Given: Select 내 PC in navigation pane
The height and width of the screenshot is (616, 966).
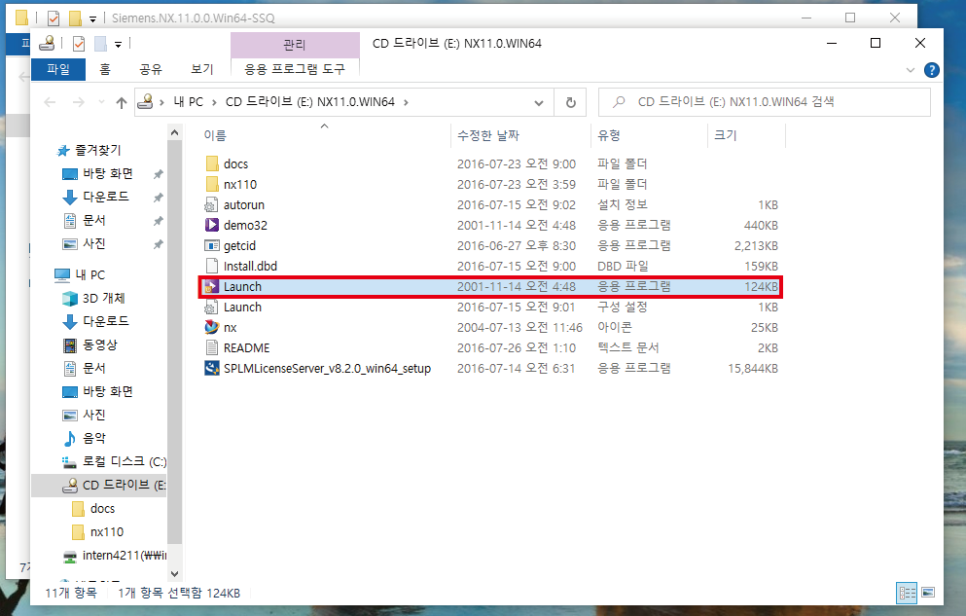Looking at the screenshot, I should click(90, 275).
